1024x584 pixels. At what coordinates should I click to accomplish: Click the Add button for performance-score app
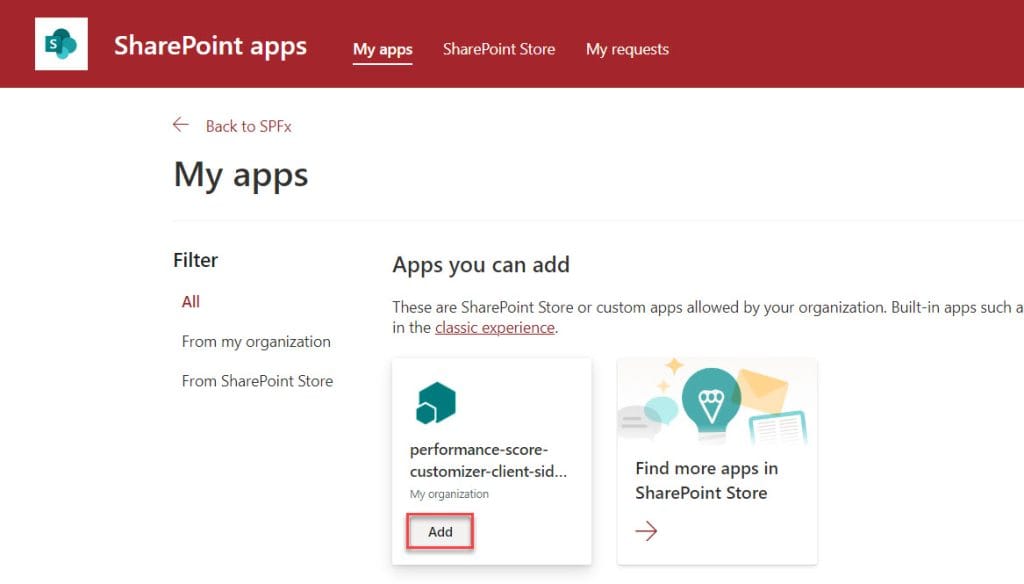(x=440, y=532)
